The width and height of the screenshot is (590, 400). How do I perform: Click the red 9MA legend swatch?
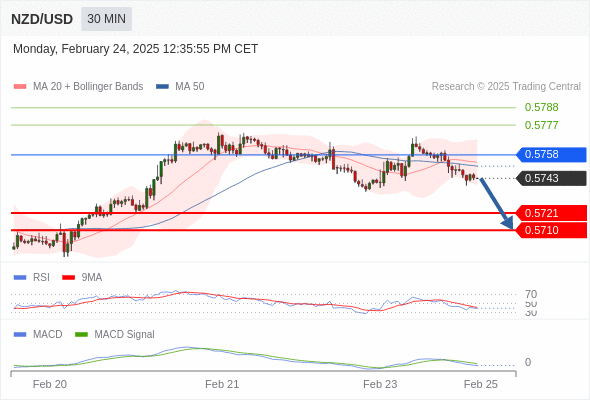click(x=68, y=278)
